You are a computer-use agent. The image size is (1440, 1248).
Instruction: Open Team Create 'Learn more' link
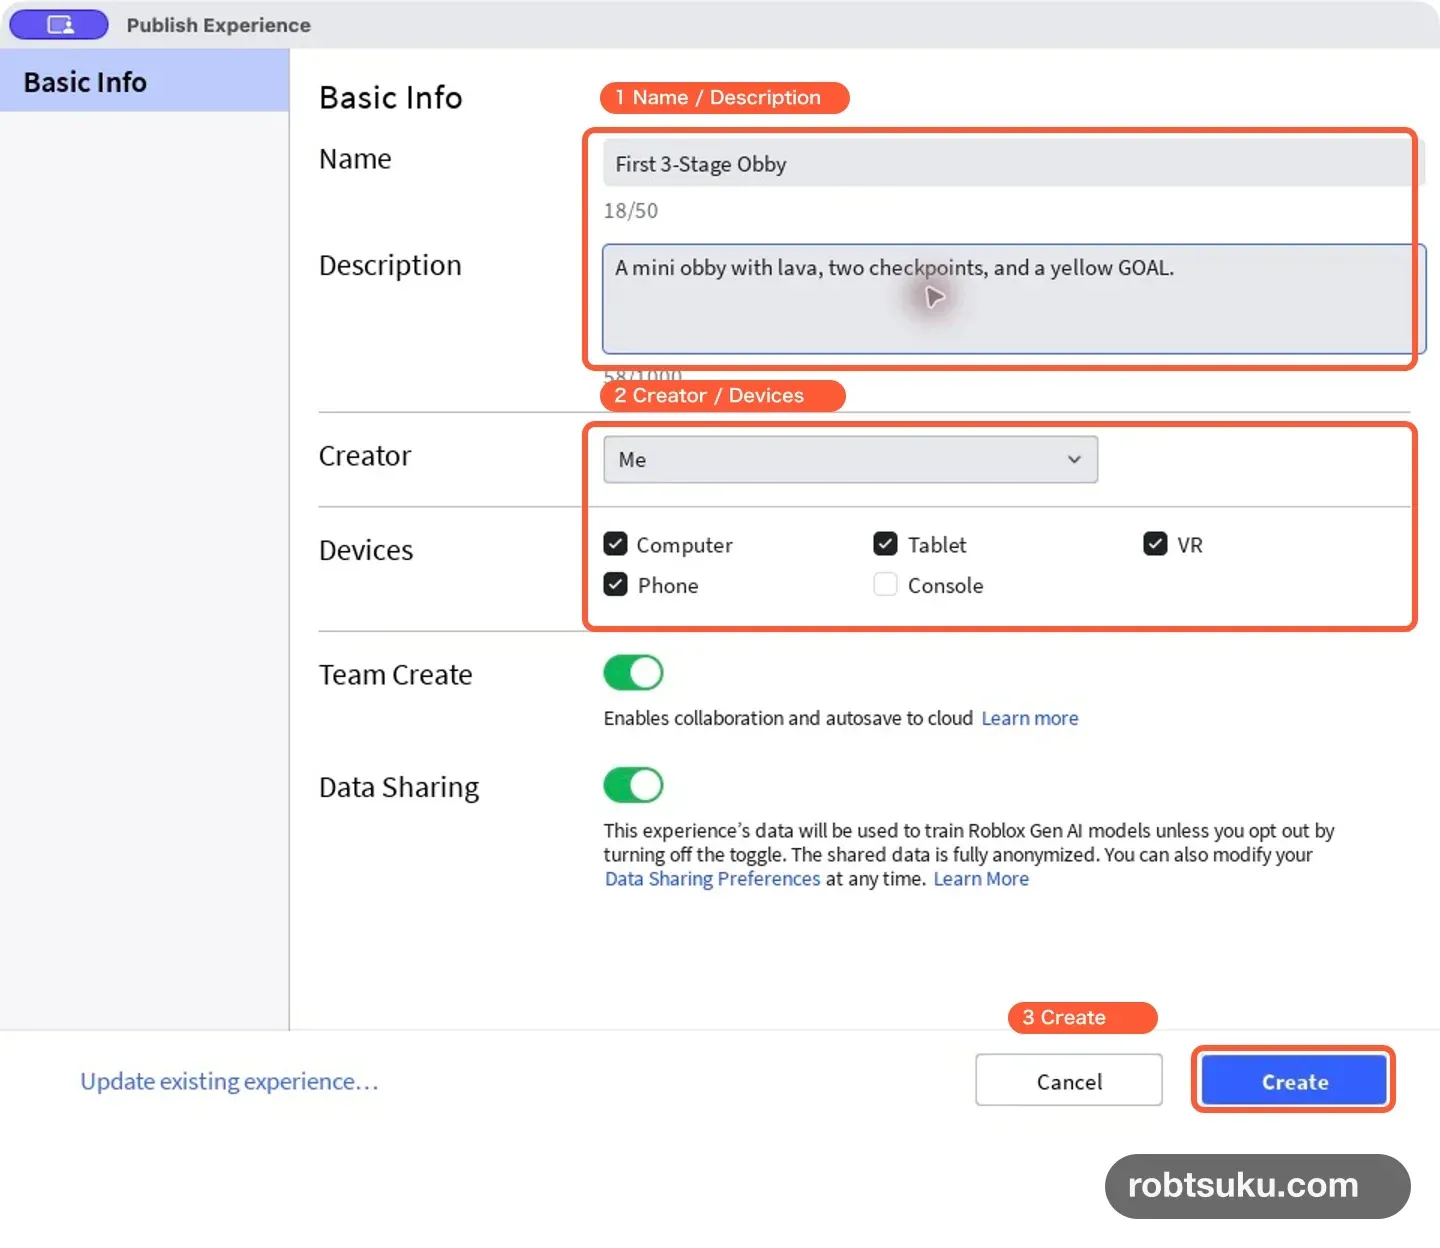1030,718
